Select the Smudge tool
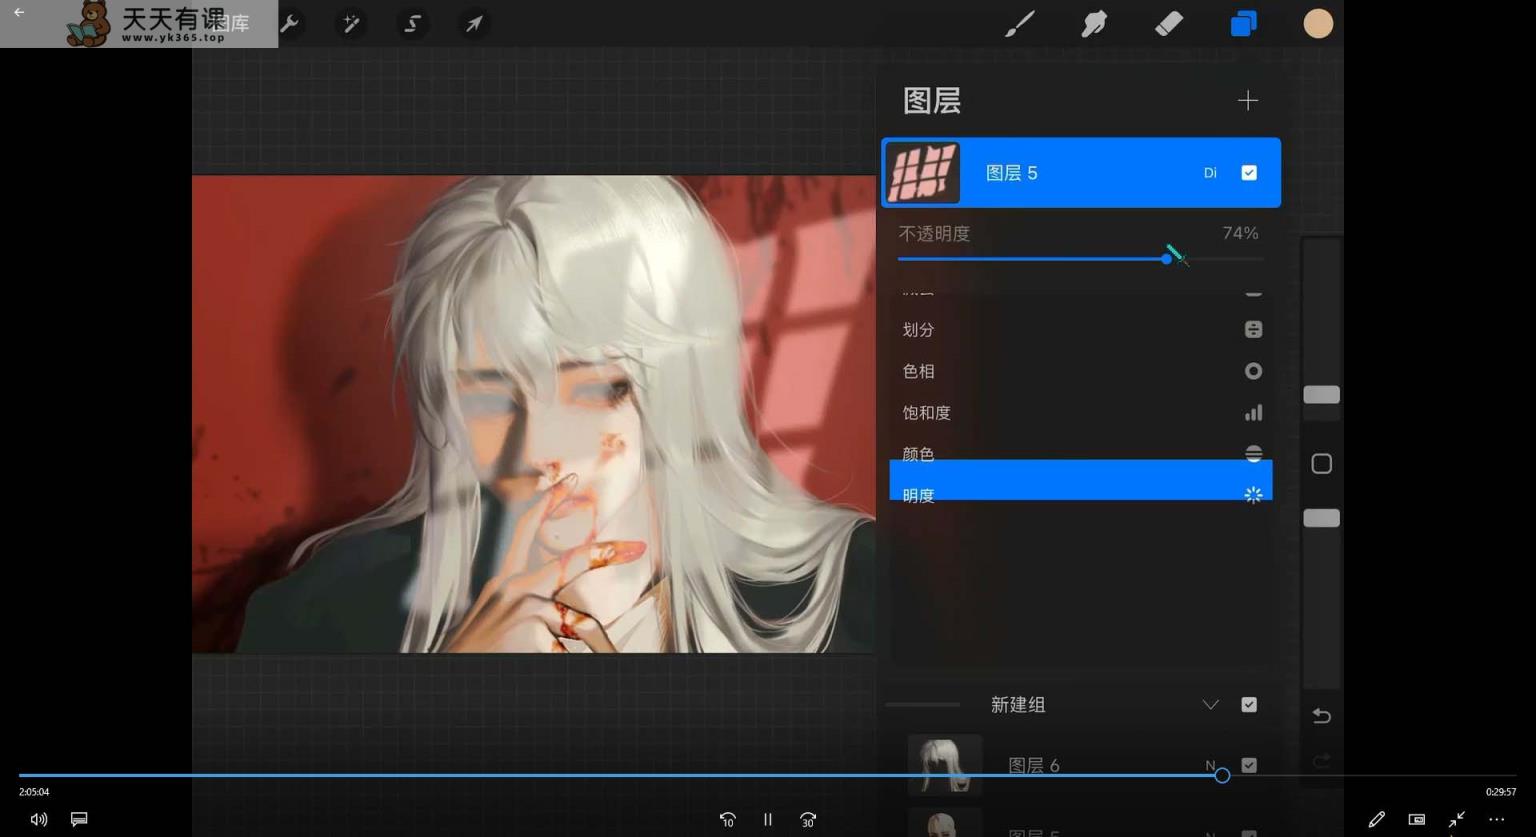Viewport: 1536px width, 837px height. coord(1094,23)
